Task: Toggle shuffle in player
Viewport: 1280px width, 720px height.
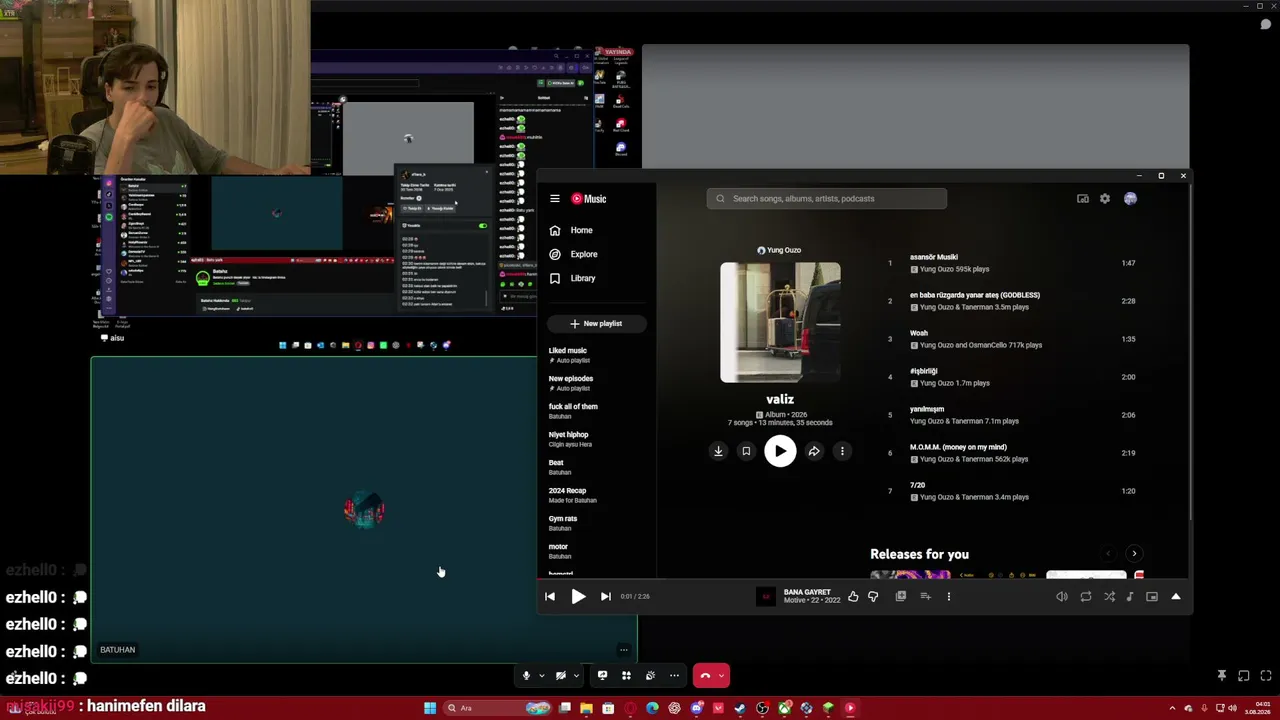Action: point(1109,597)
